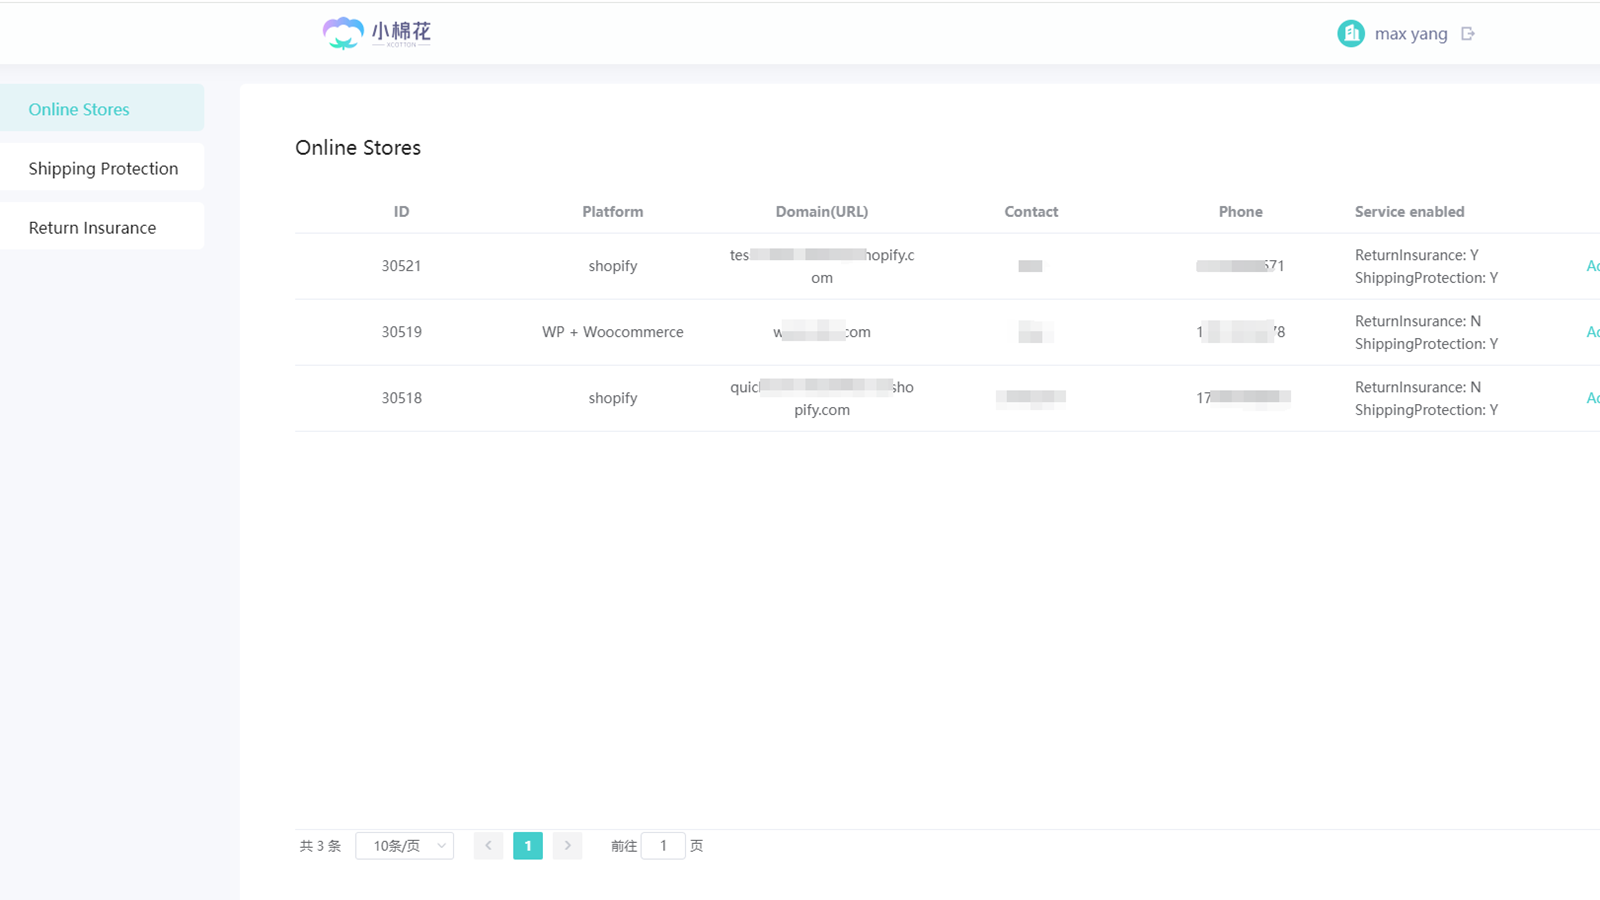Go to next page arrow

click(x=567, y=846)
